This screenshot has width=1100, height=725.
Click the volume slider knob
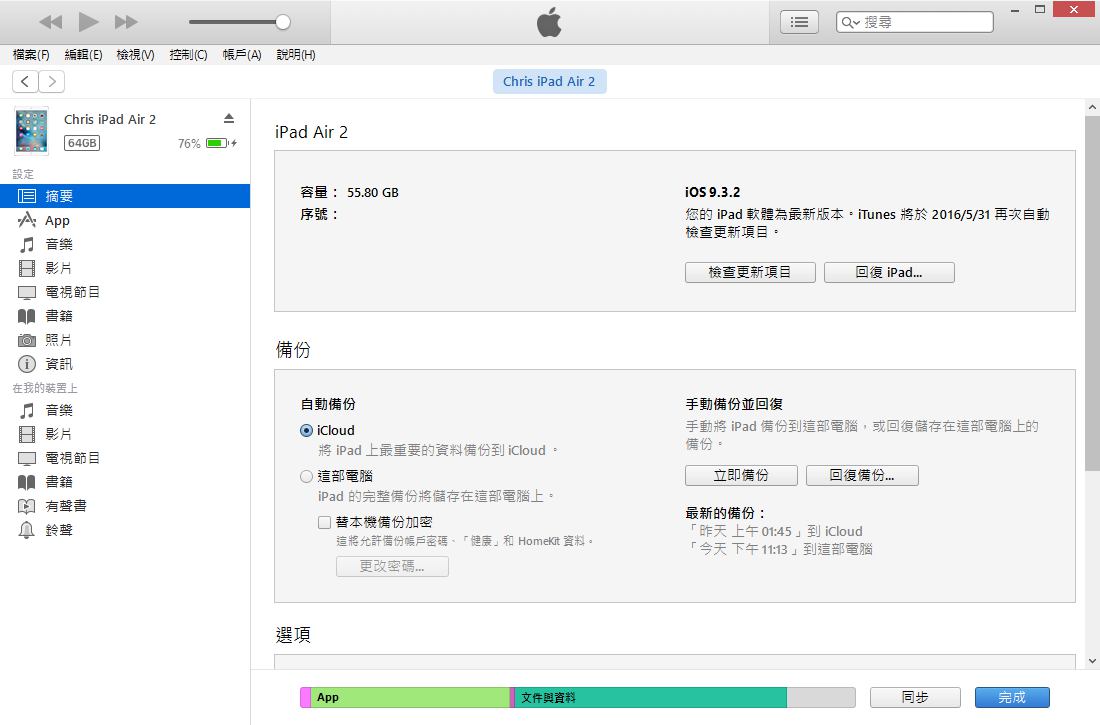(x=283, y=22)
